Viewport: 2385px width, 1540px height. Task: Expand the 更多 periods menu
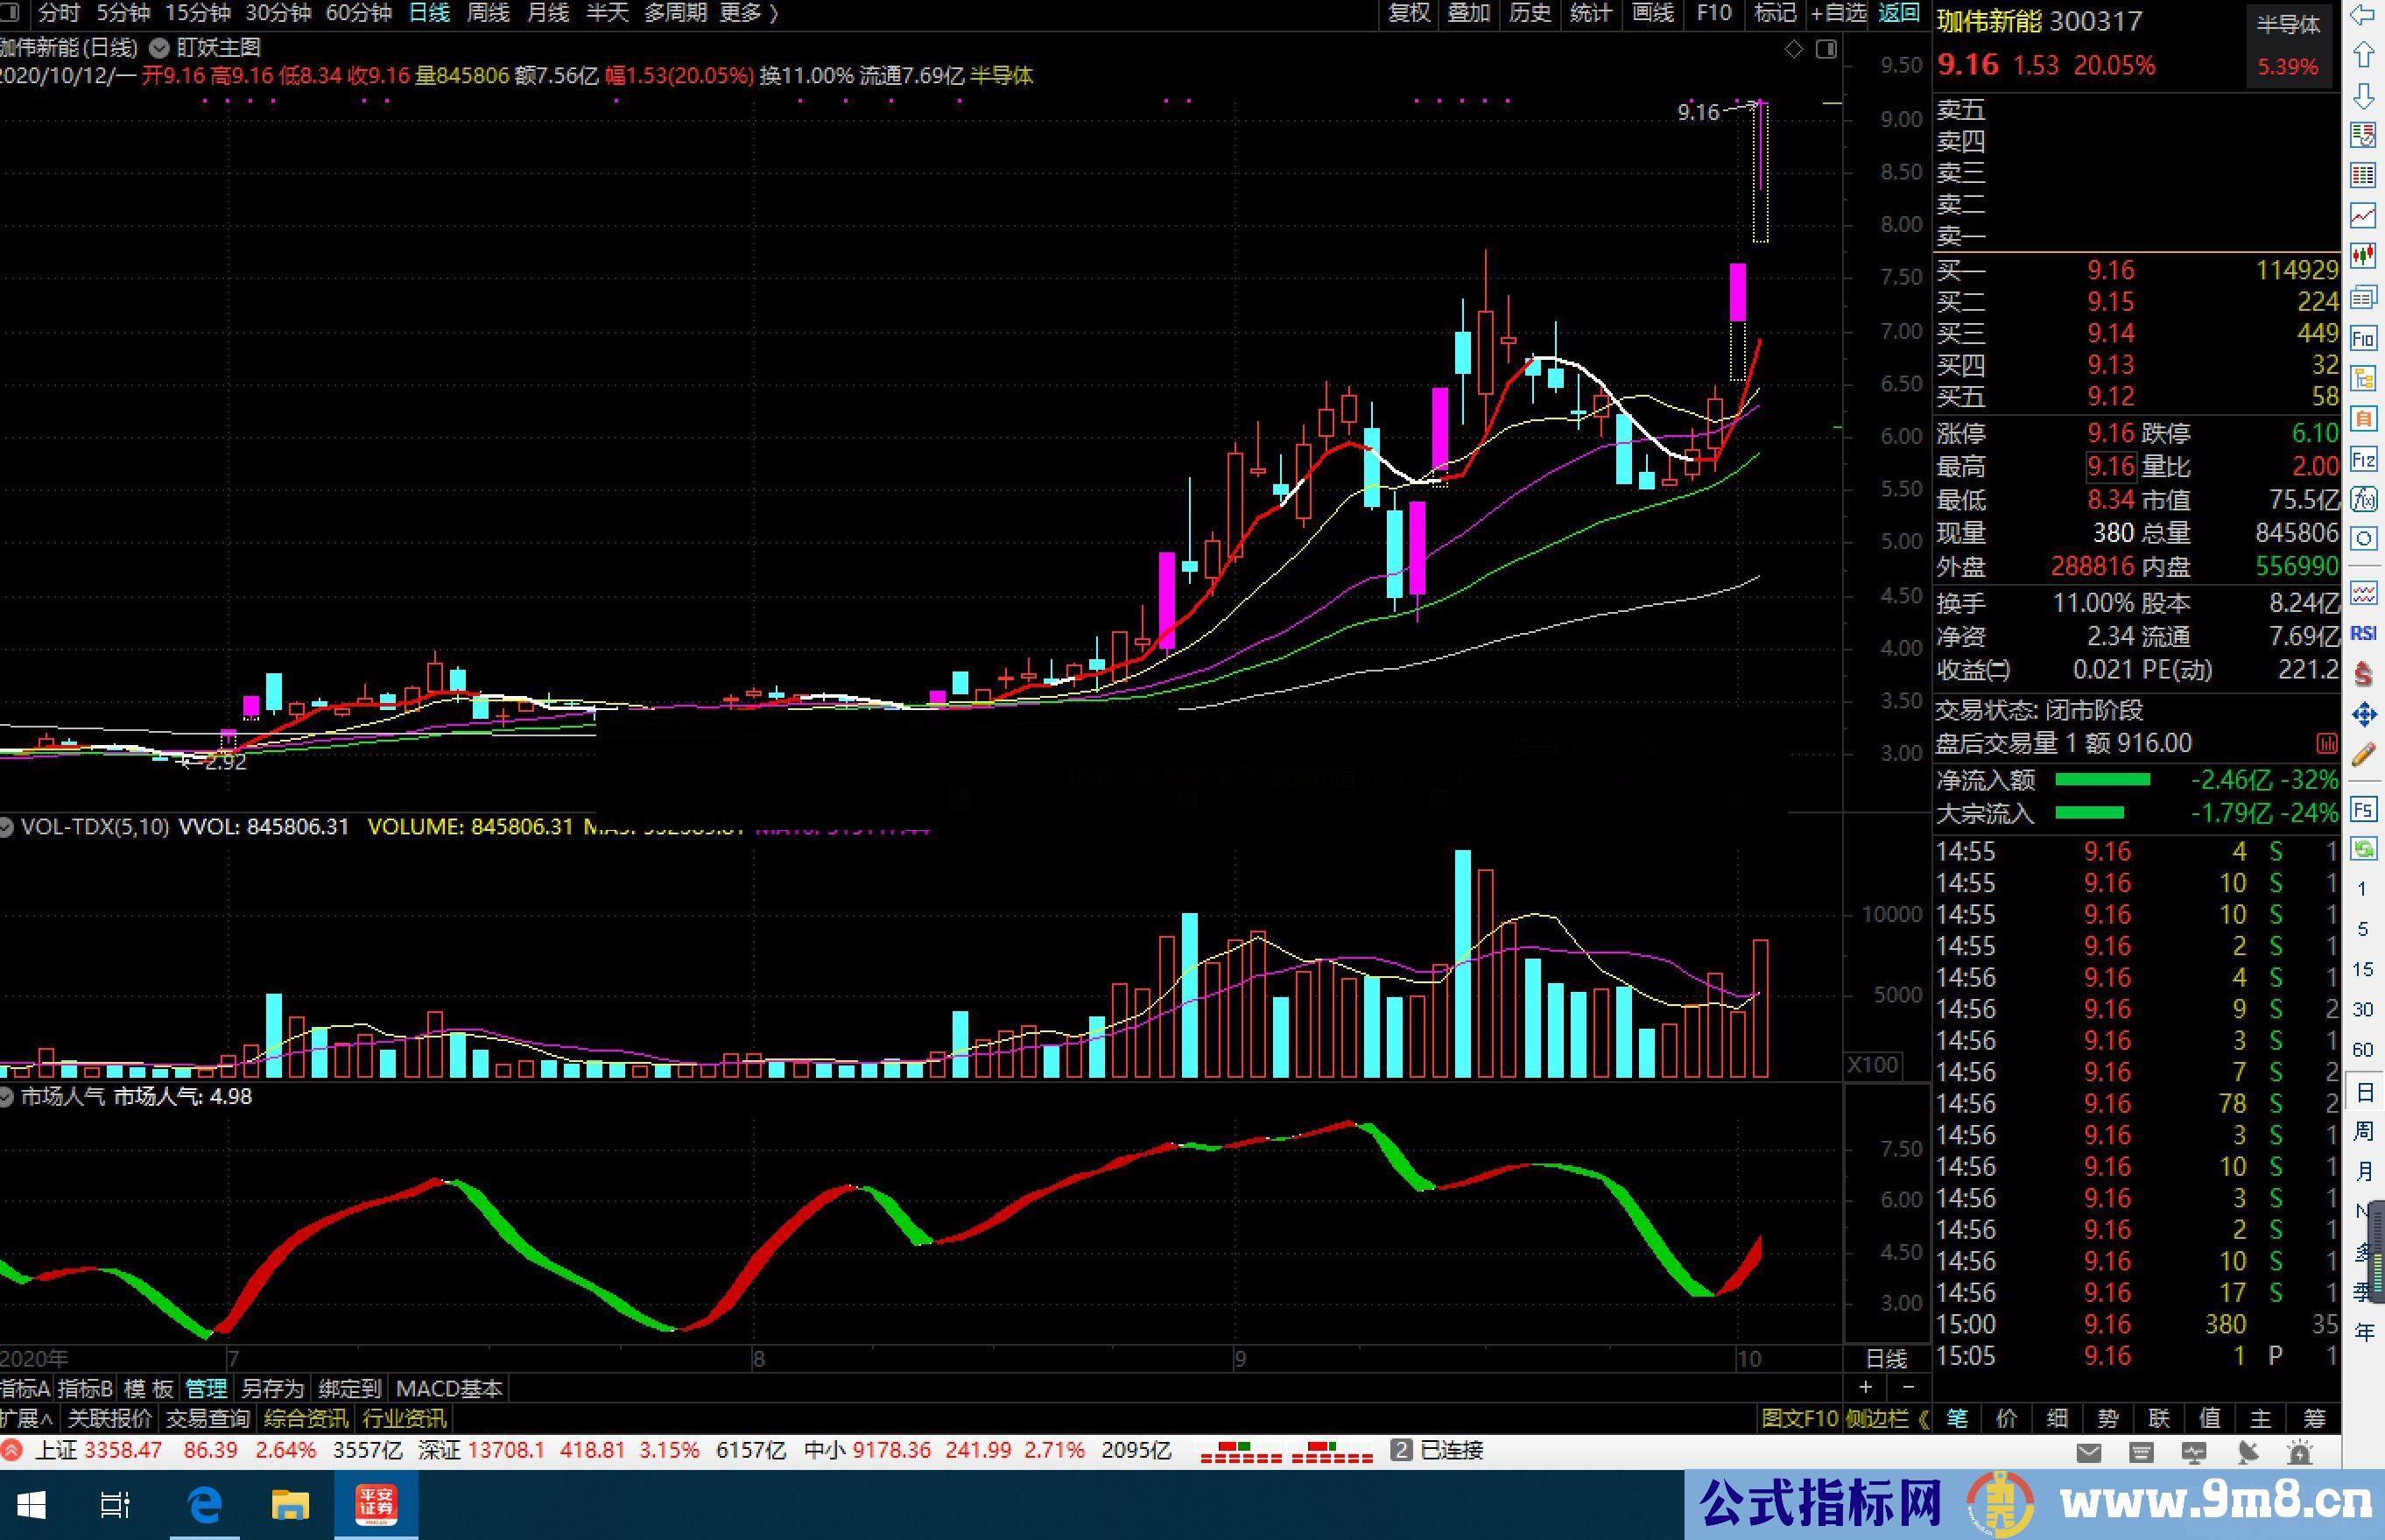click(749, 13)
